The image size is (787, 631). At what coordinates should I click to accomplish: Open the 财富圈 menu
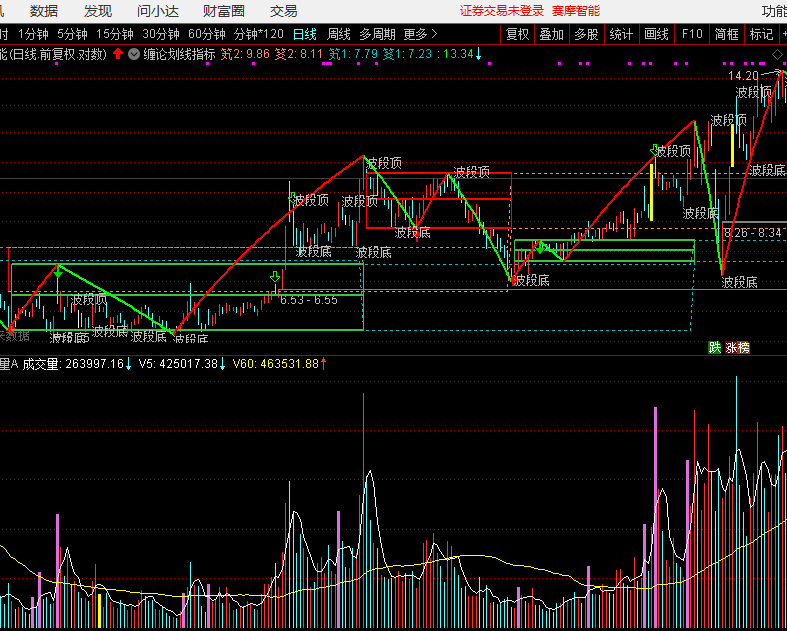pyautogui.click(x=223, y=11)
